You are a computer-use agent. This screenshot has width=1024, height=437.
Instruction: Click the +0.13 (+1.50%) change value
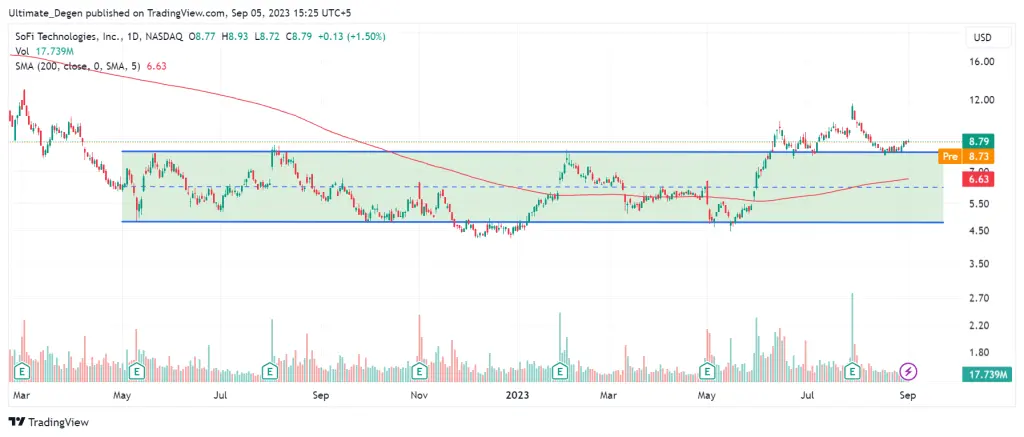[352, 37]
